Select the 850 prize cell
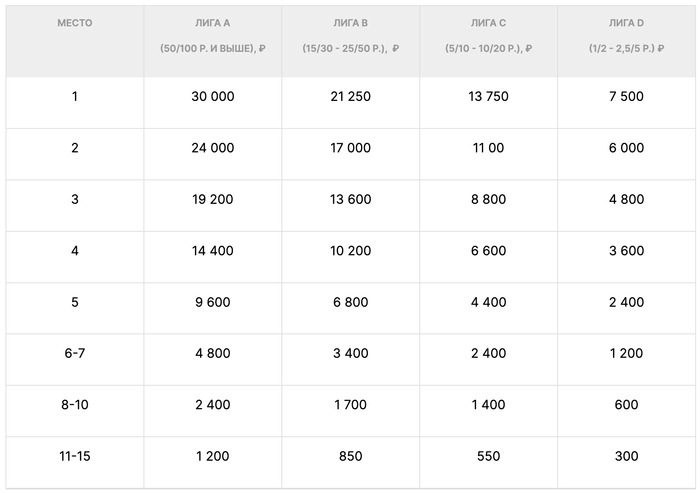This screenshot has height=493, width=700. point(350,456)
